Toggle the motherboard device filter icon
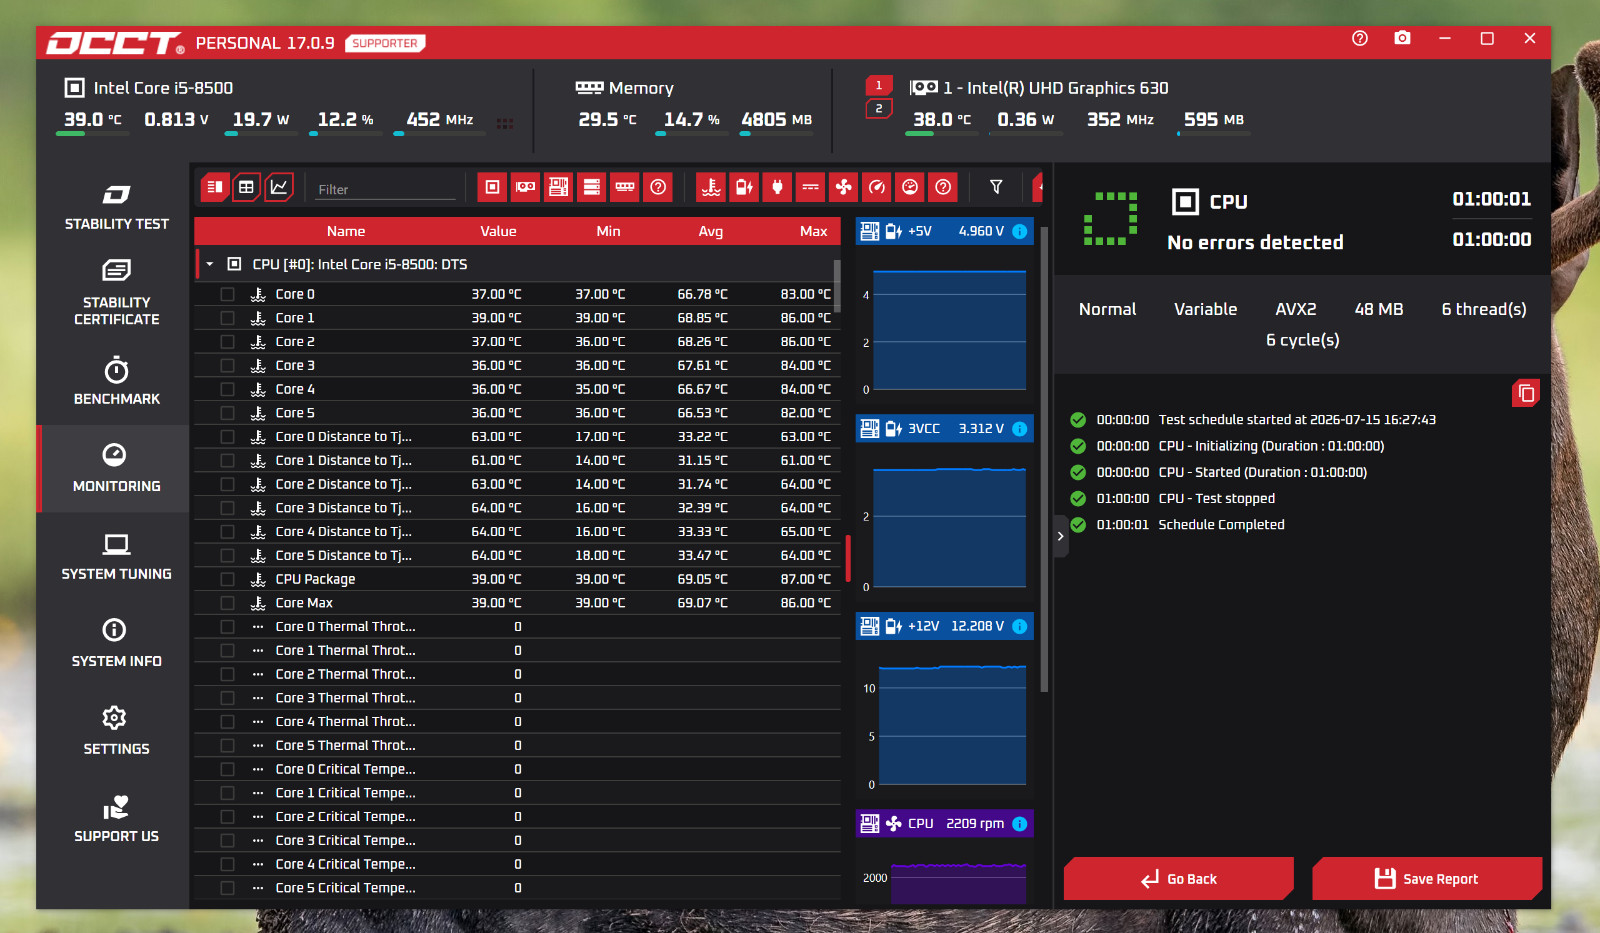 point(558,187)
